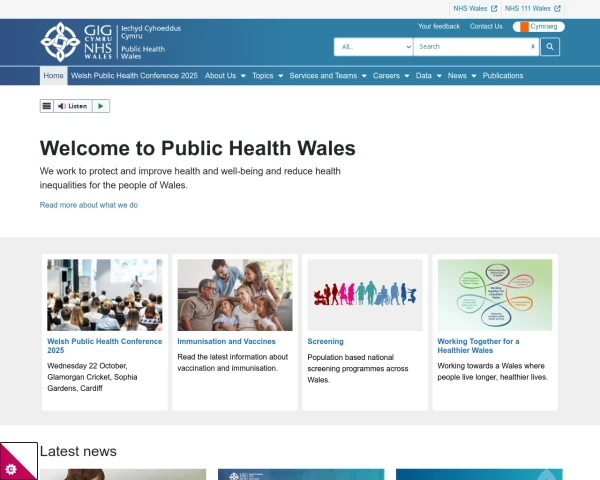Open the Screening card title

pyautogui.click(x=326, y=341)
